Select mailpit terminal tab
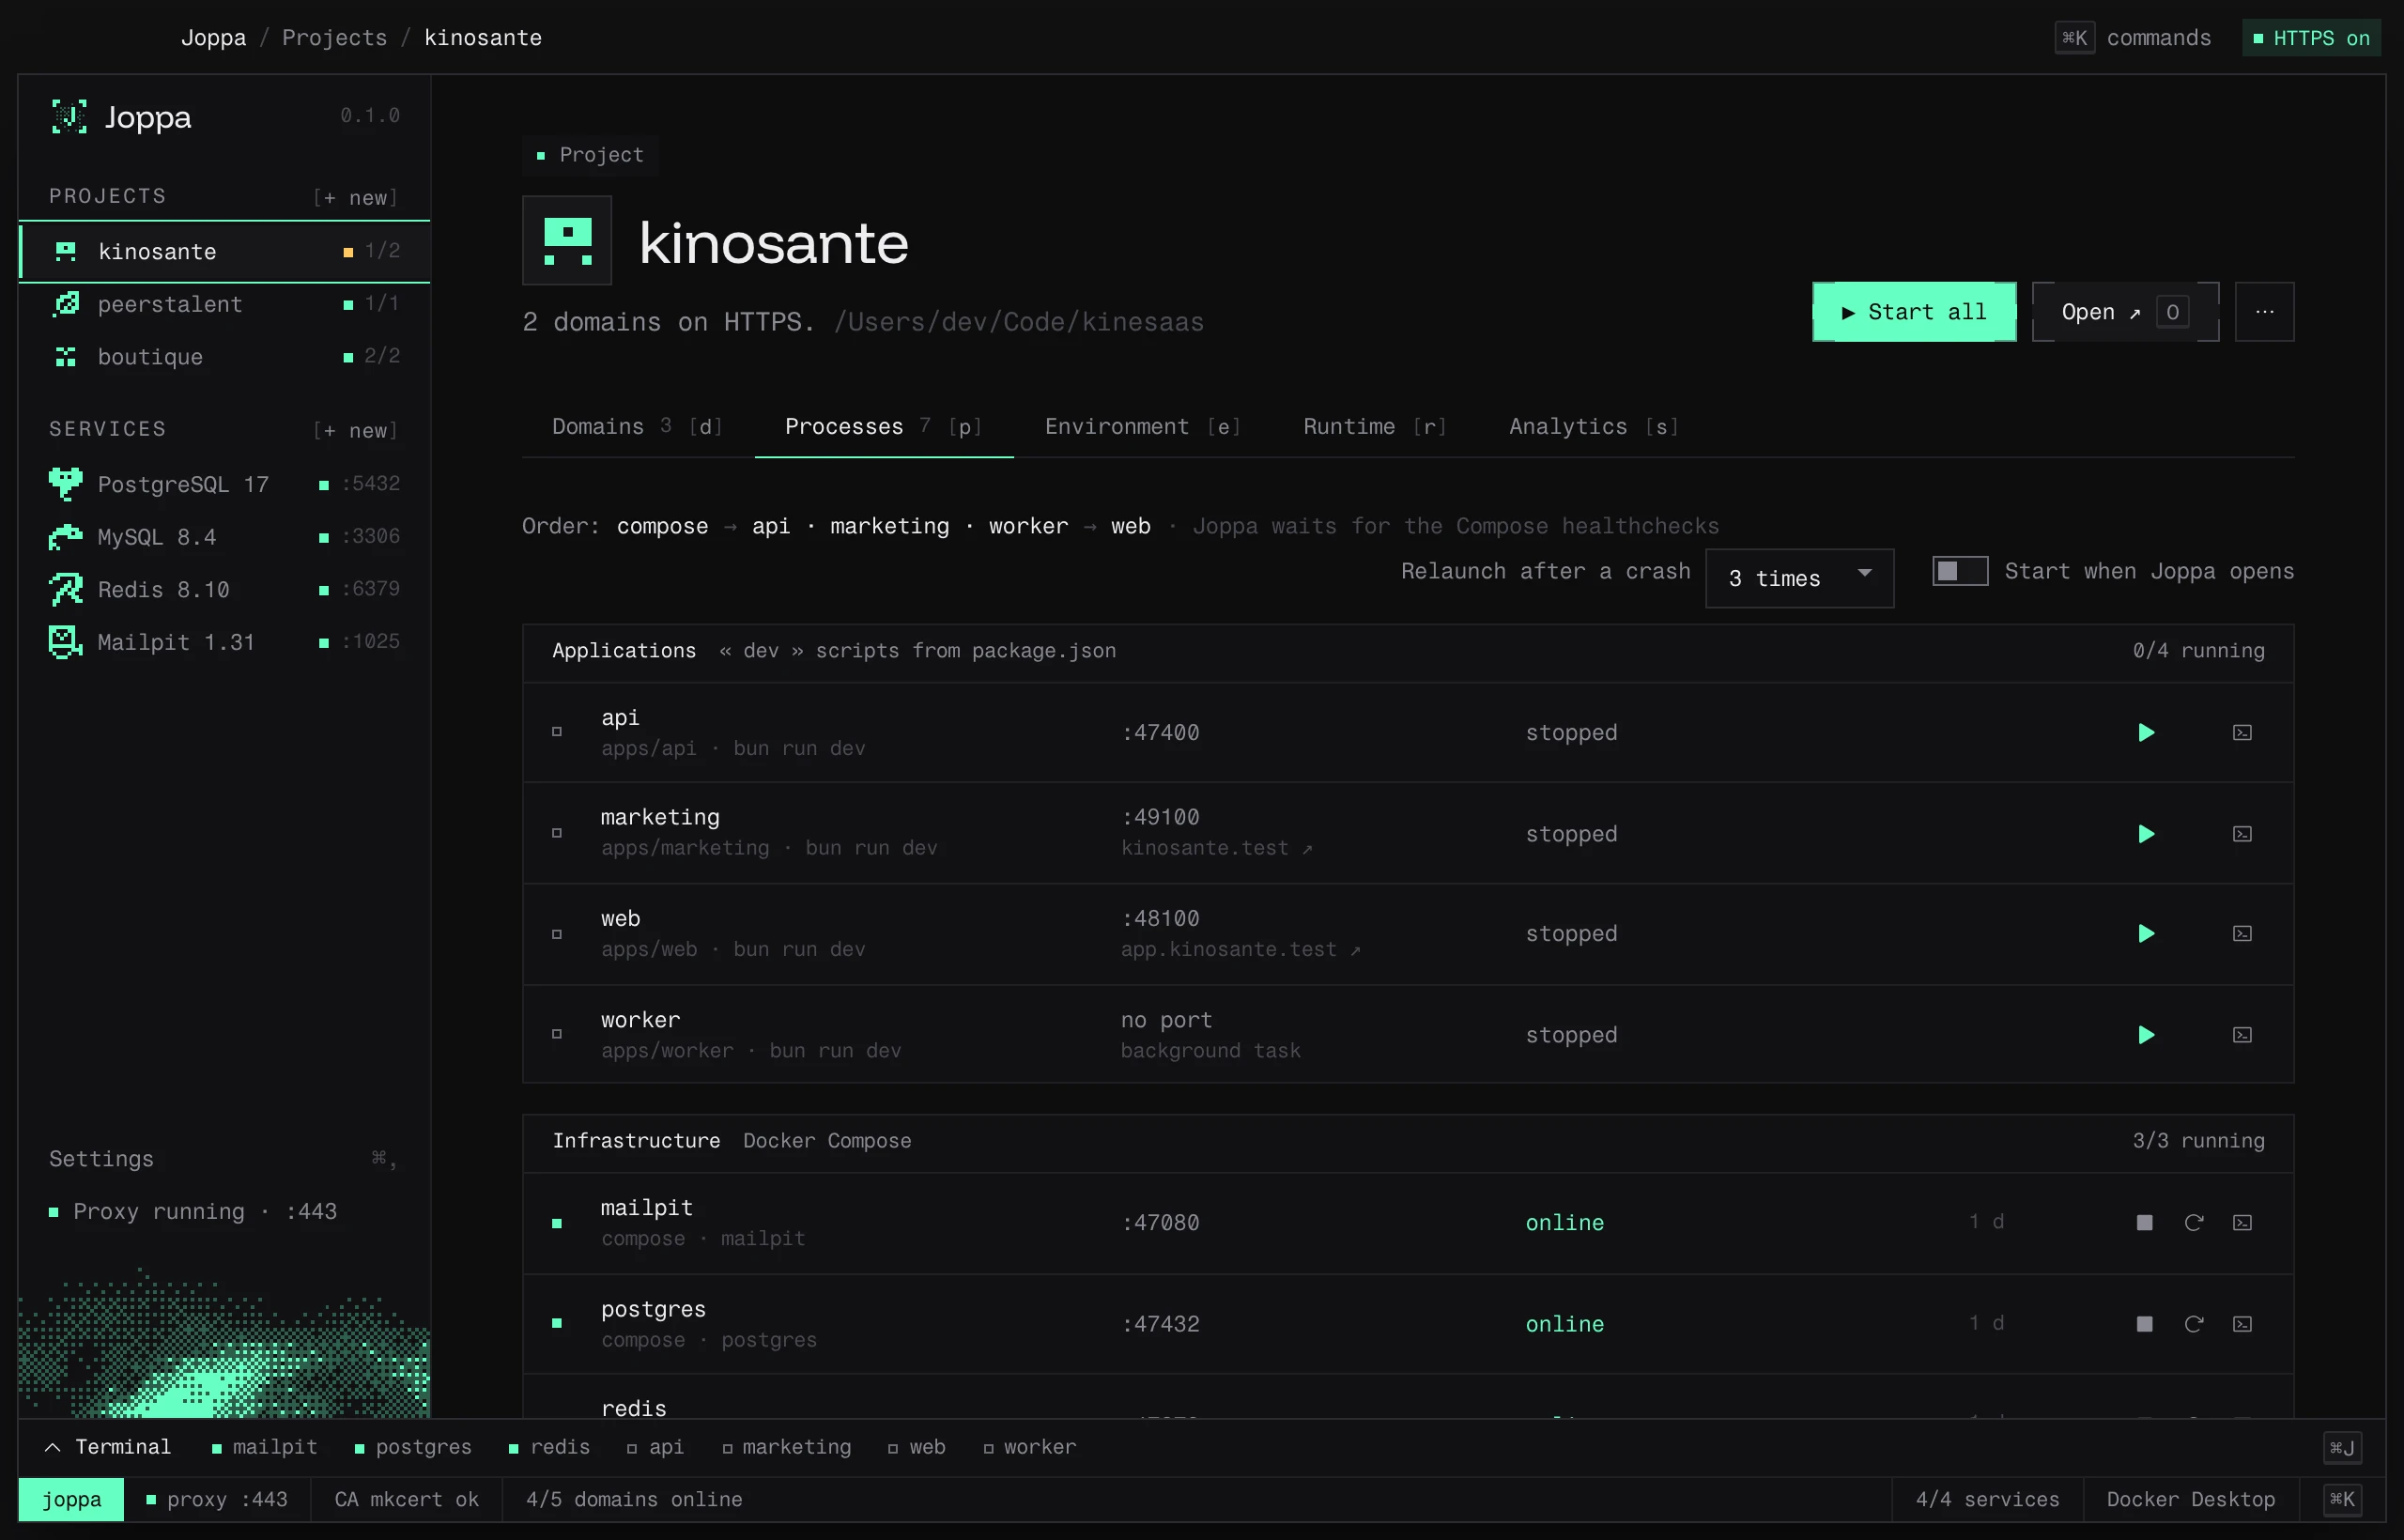Viewport: 2404px width, 1540px height. click(x=264, y=1447)
